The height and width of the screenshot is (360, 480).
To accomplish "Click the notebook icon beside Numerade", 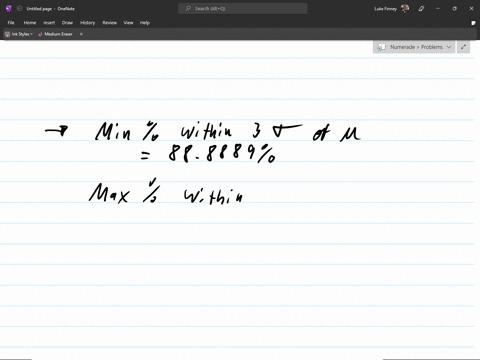I will (x=381, y=47).
